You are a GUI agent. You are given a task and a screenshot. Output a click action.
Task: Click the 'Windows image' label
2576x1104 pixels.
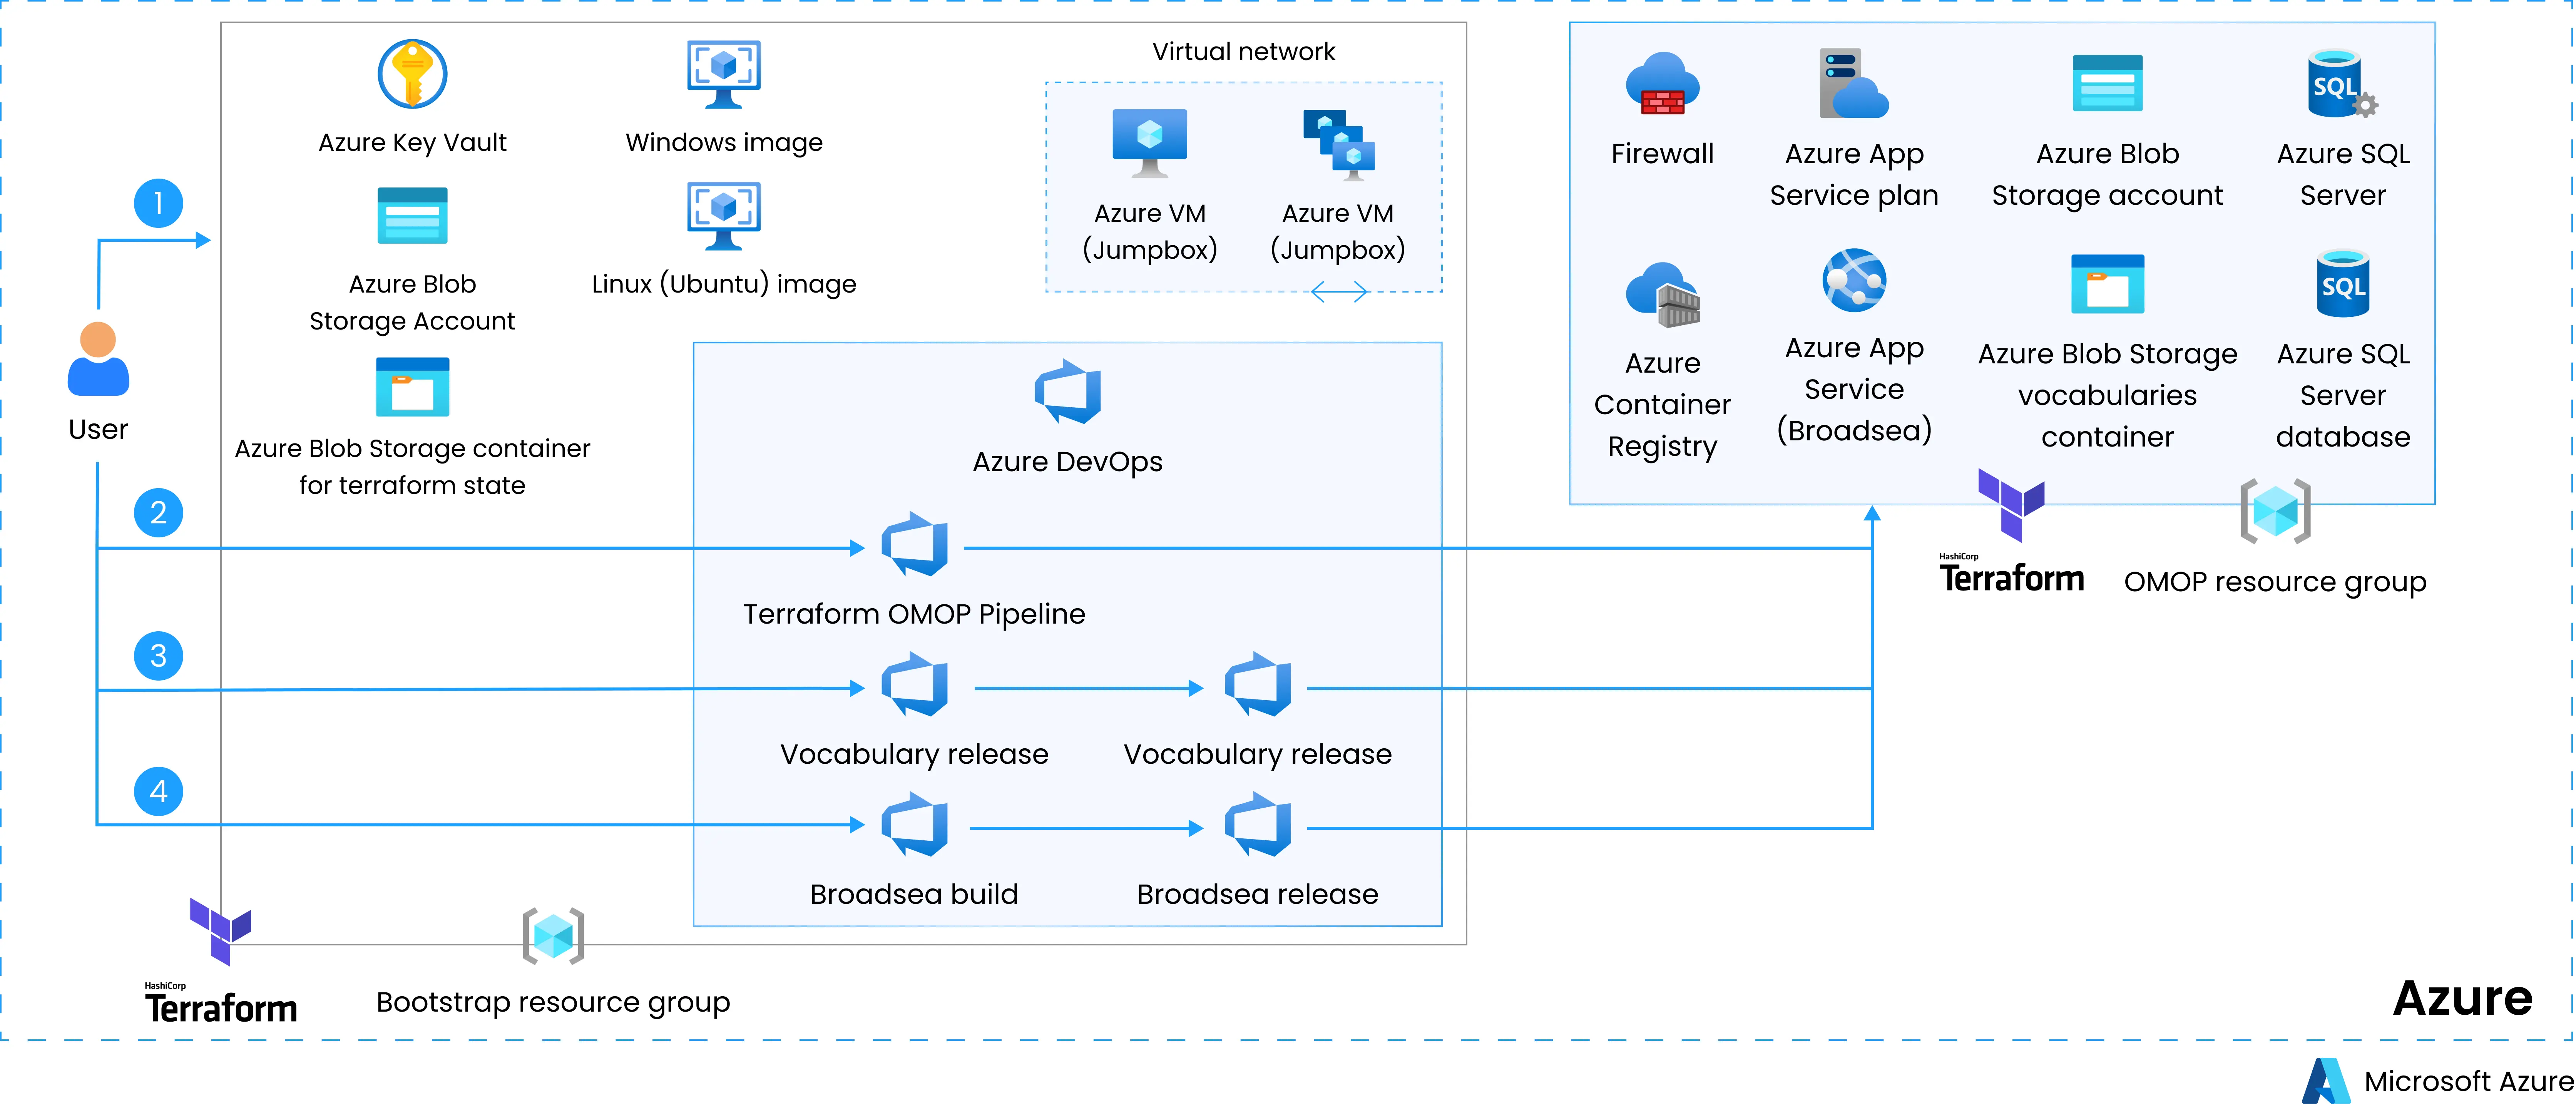[724, 143]
